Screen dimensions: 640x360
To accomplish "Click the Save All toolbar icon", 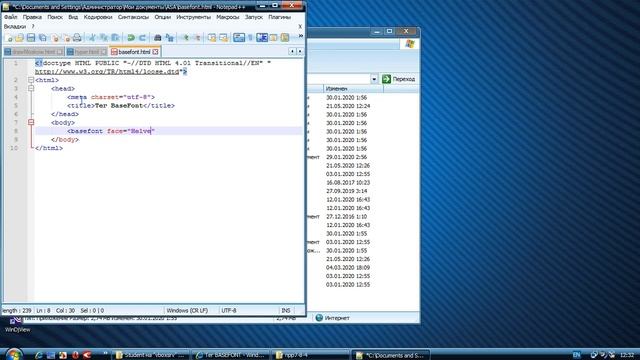I will 42,38.
